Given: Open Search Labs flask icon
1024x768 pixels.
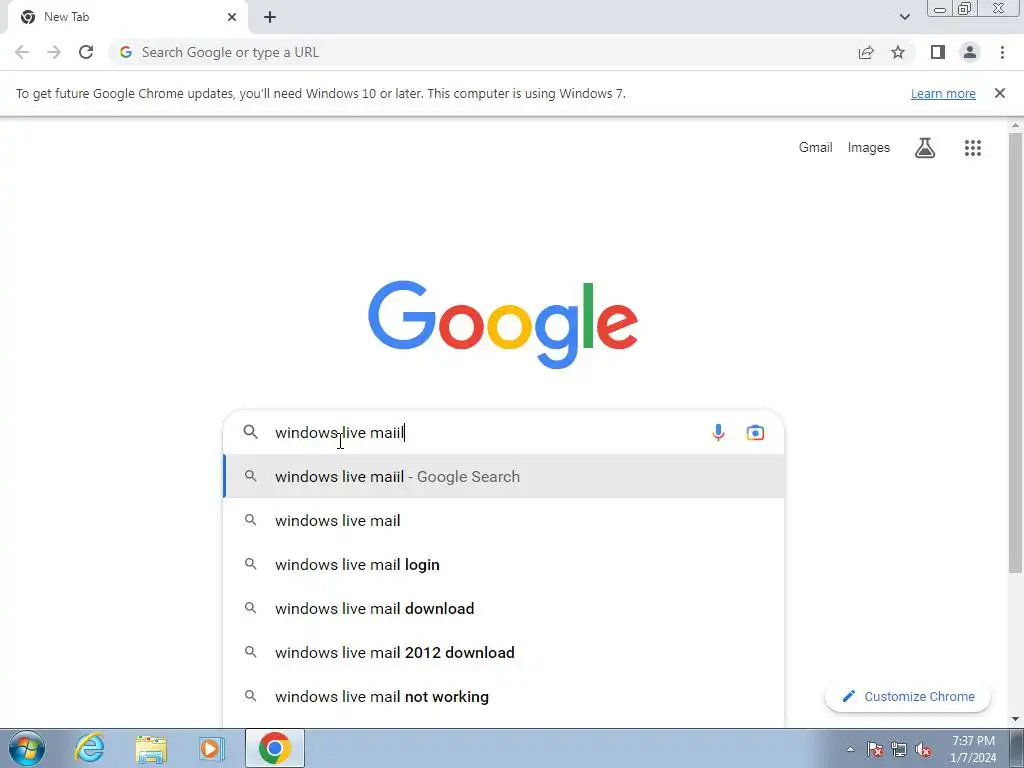Looking at the screenshot, I should pos(925,148).
